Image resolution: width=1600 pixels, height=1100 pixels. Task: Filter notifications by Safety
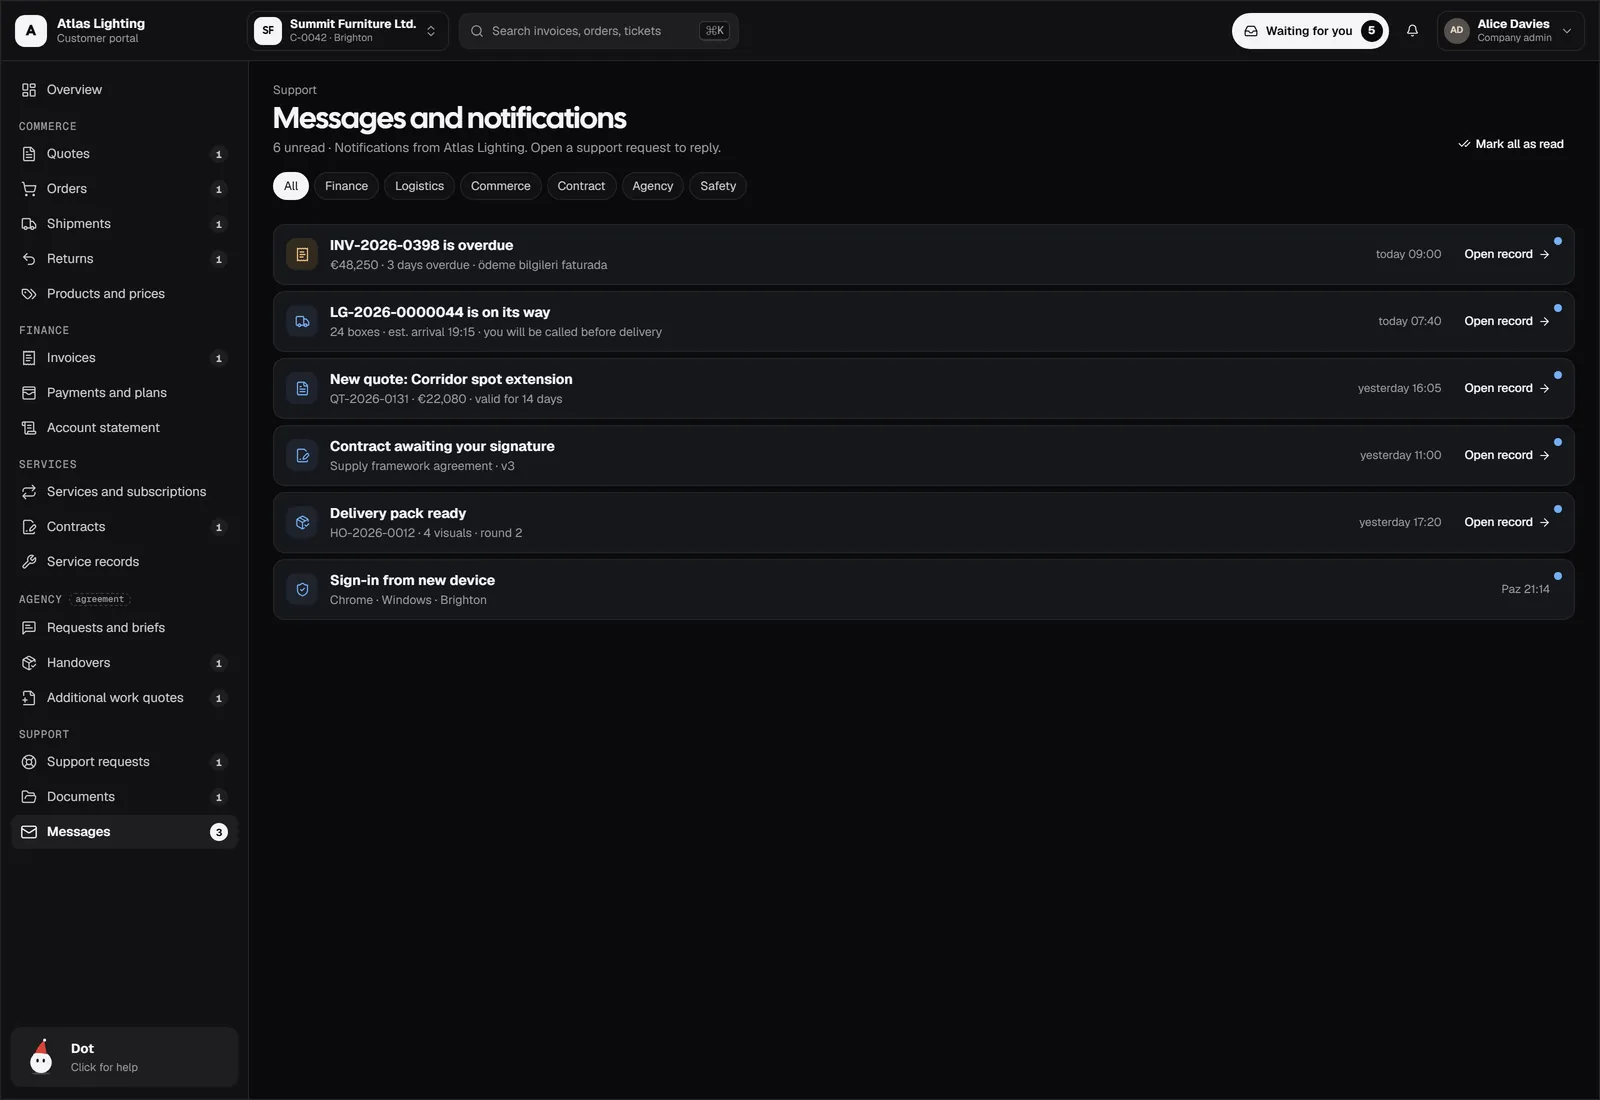pos(718,186)
